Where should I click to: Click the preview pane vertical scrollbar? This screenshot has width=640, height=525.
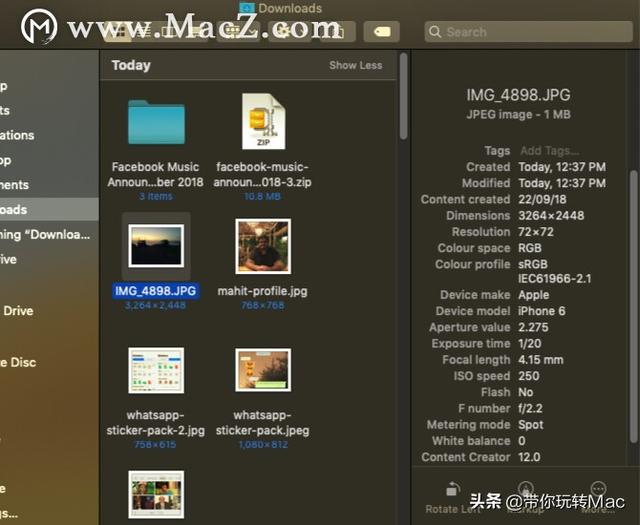[633, 306]
